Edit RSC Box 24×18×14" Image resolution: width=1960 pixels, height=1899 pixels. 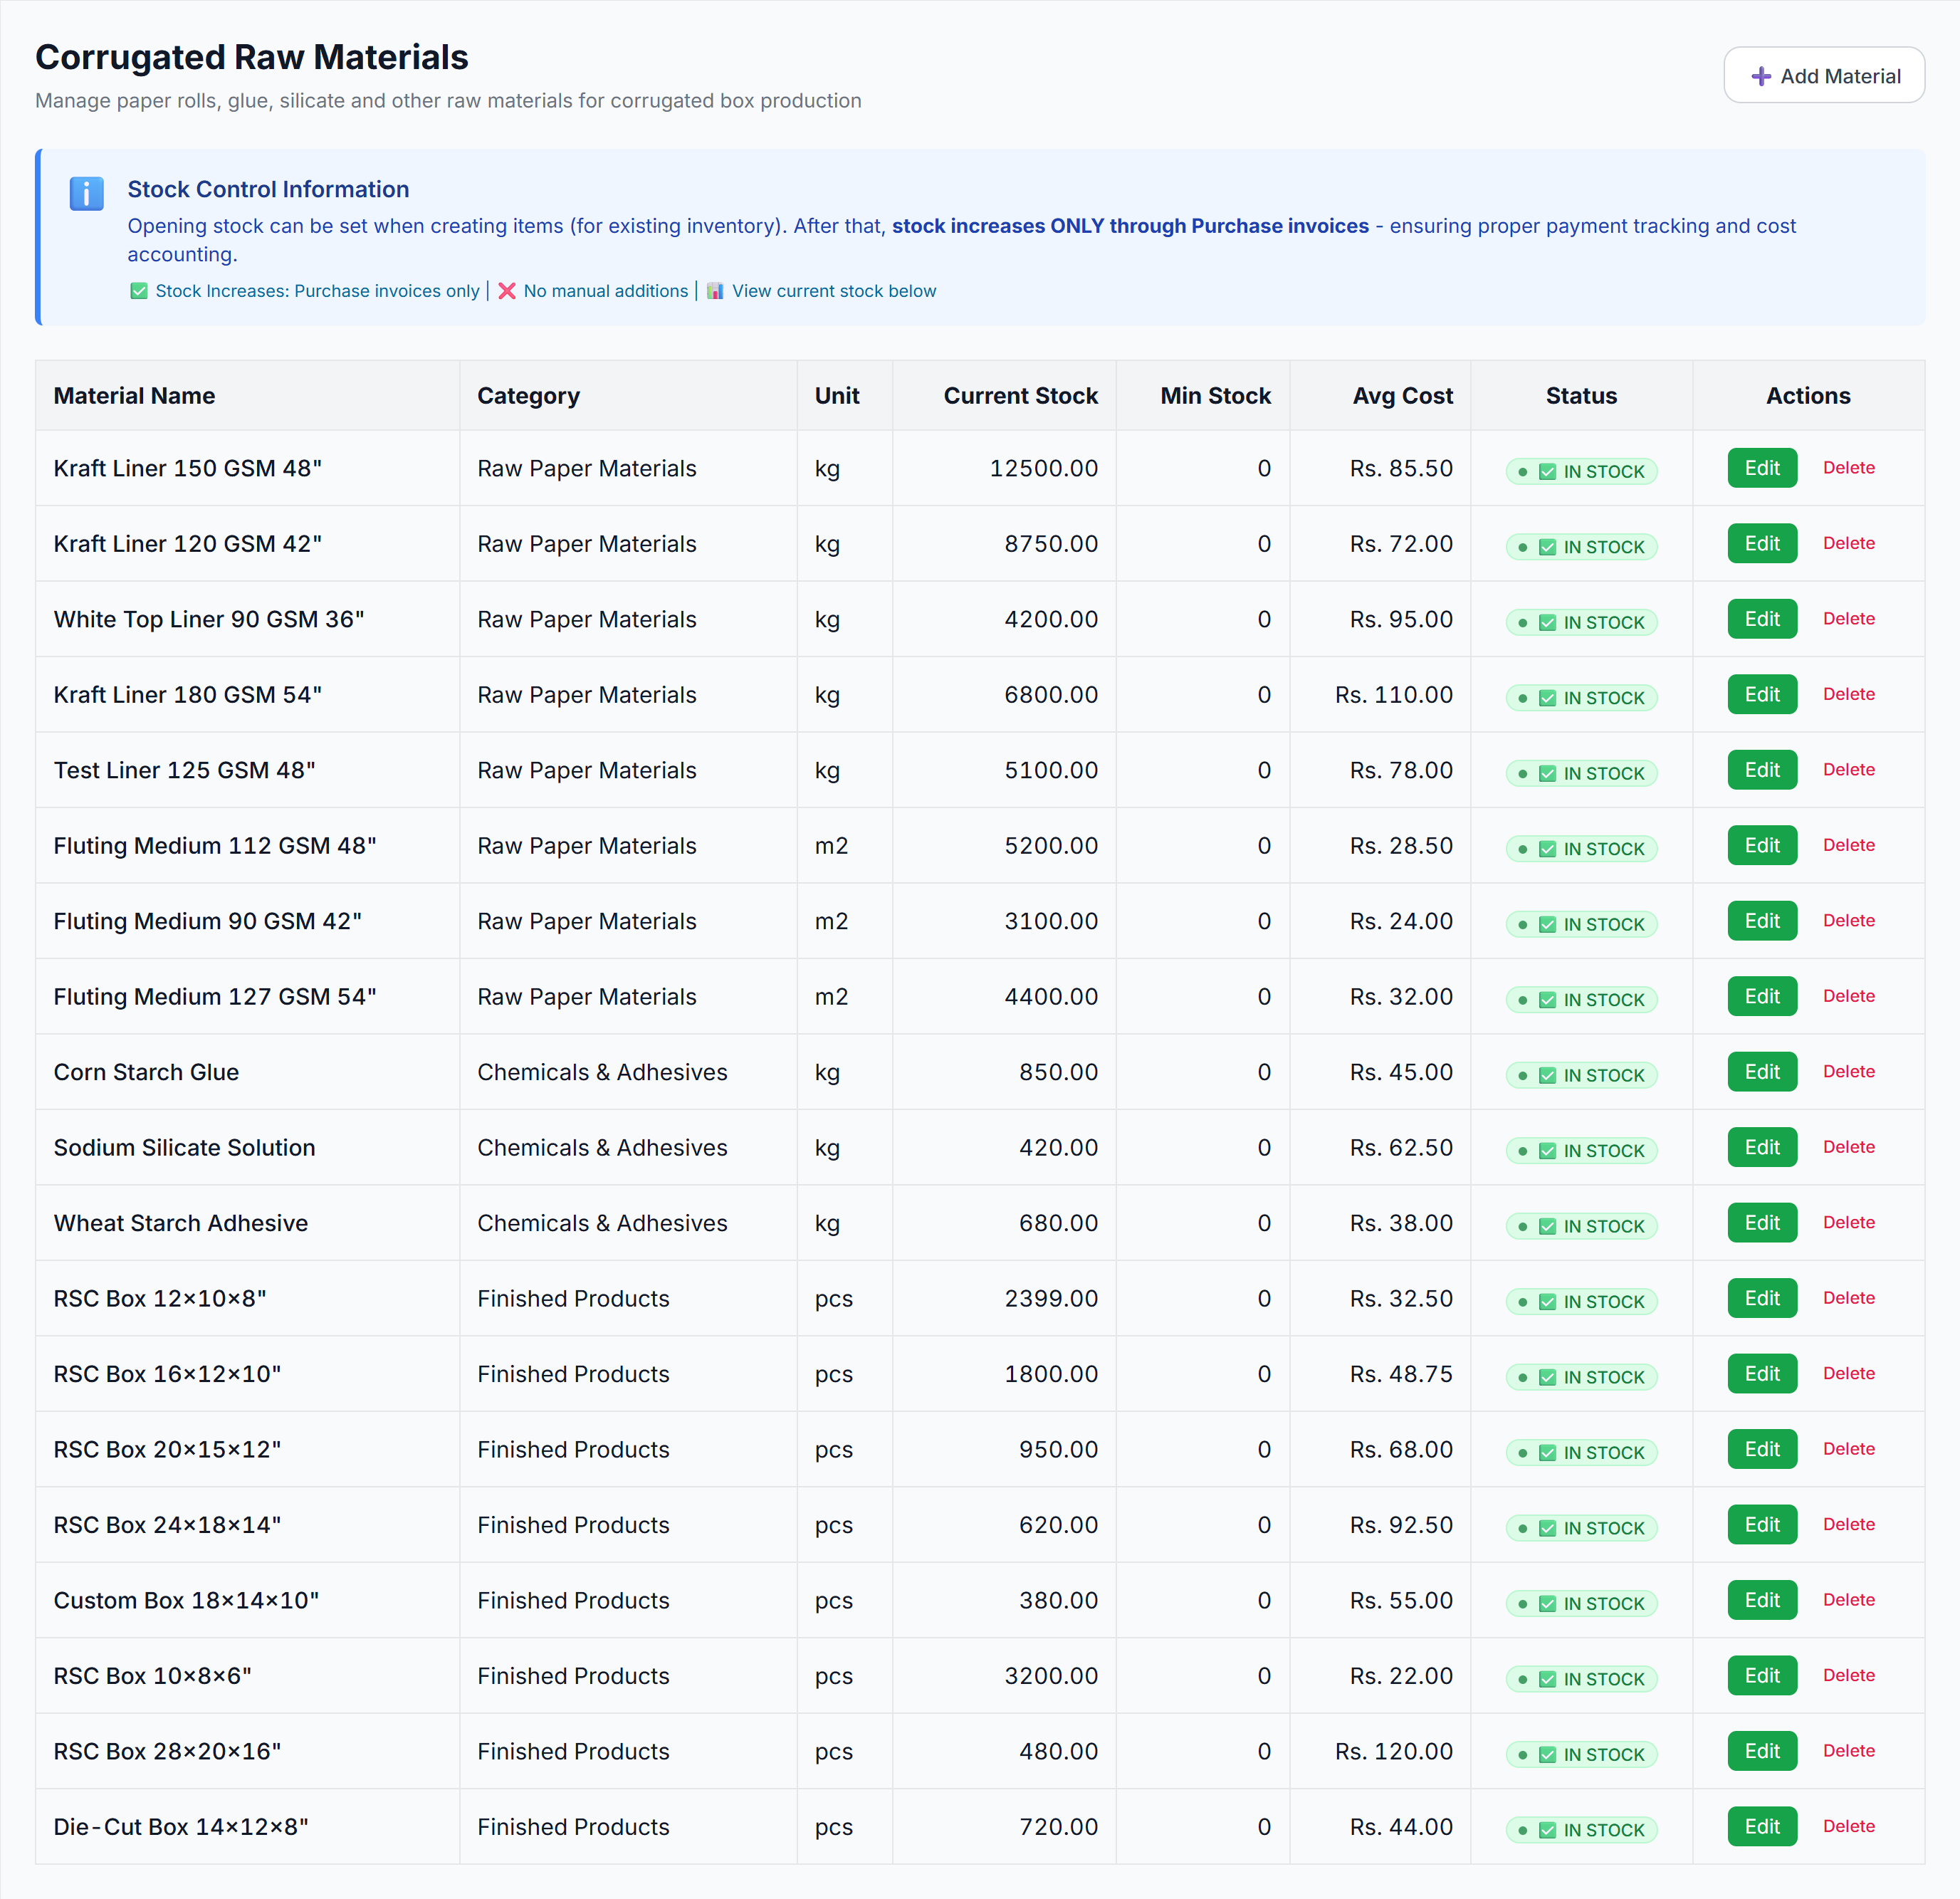1762,1525
